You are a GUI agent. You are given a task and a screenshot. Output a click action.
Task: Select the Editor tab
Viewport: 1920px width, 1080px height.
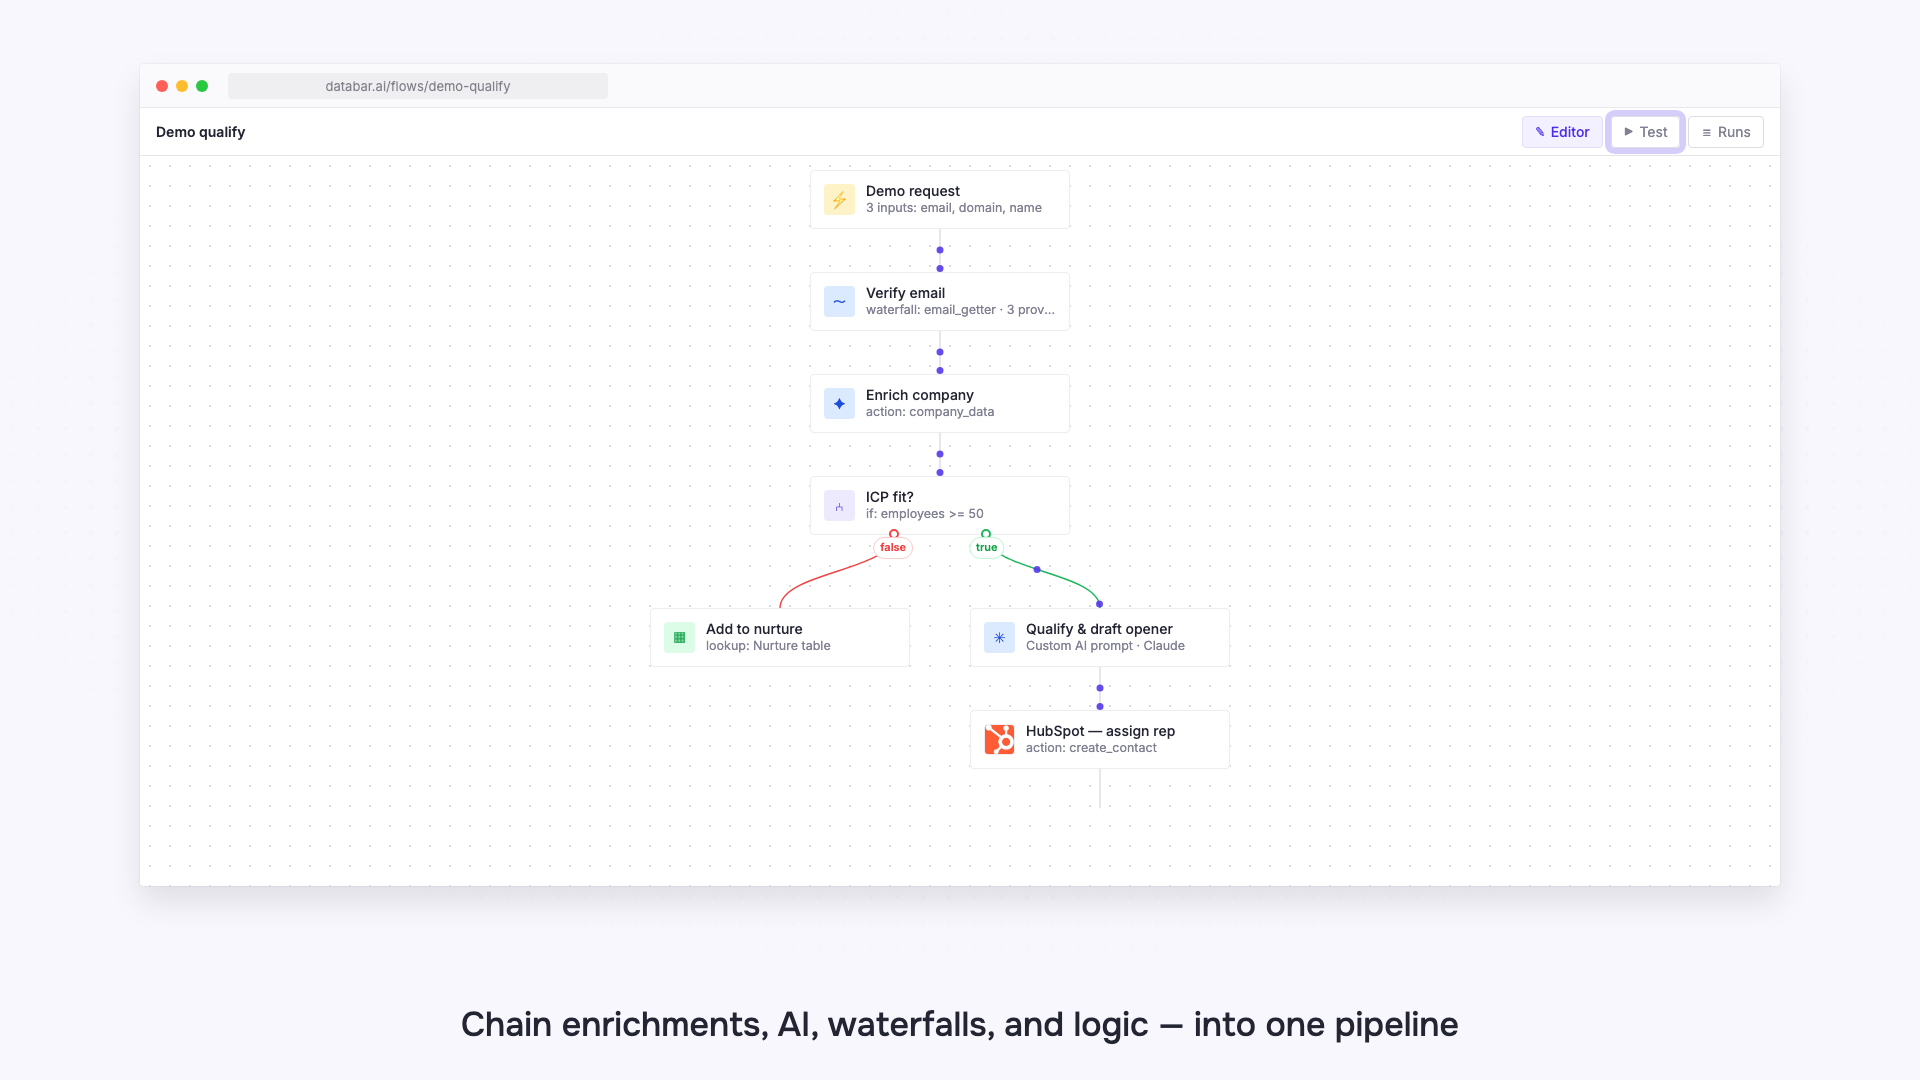click(x=1562, y=132)
